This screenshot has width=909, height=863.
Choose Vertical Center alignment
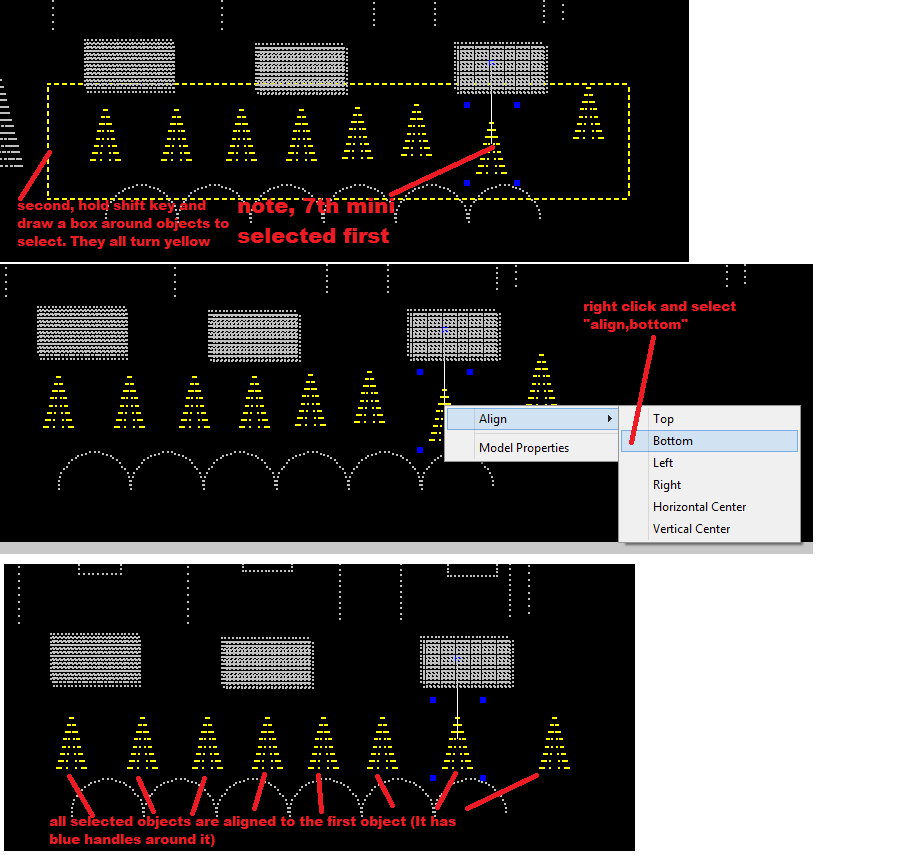tap(709, 529)
